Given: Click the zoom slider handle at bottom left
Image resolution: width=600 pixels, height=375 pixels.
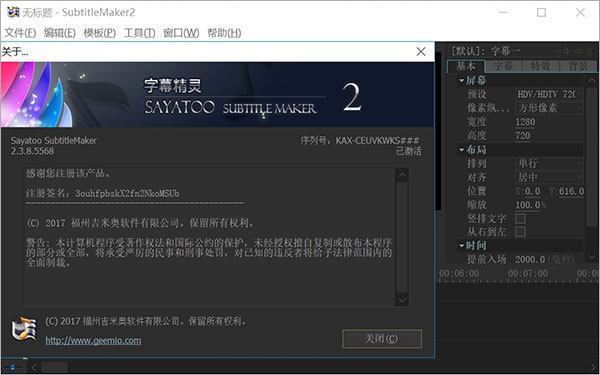Looking at the screenshot, I should click(x=12, y=367).
